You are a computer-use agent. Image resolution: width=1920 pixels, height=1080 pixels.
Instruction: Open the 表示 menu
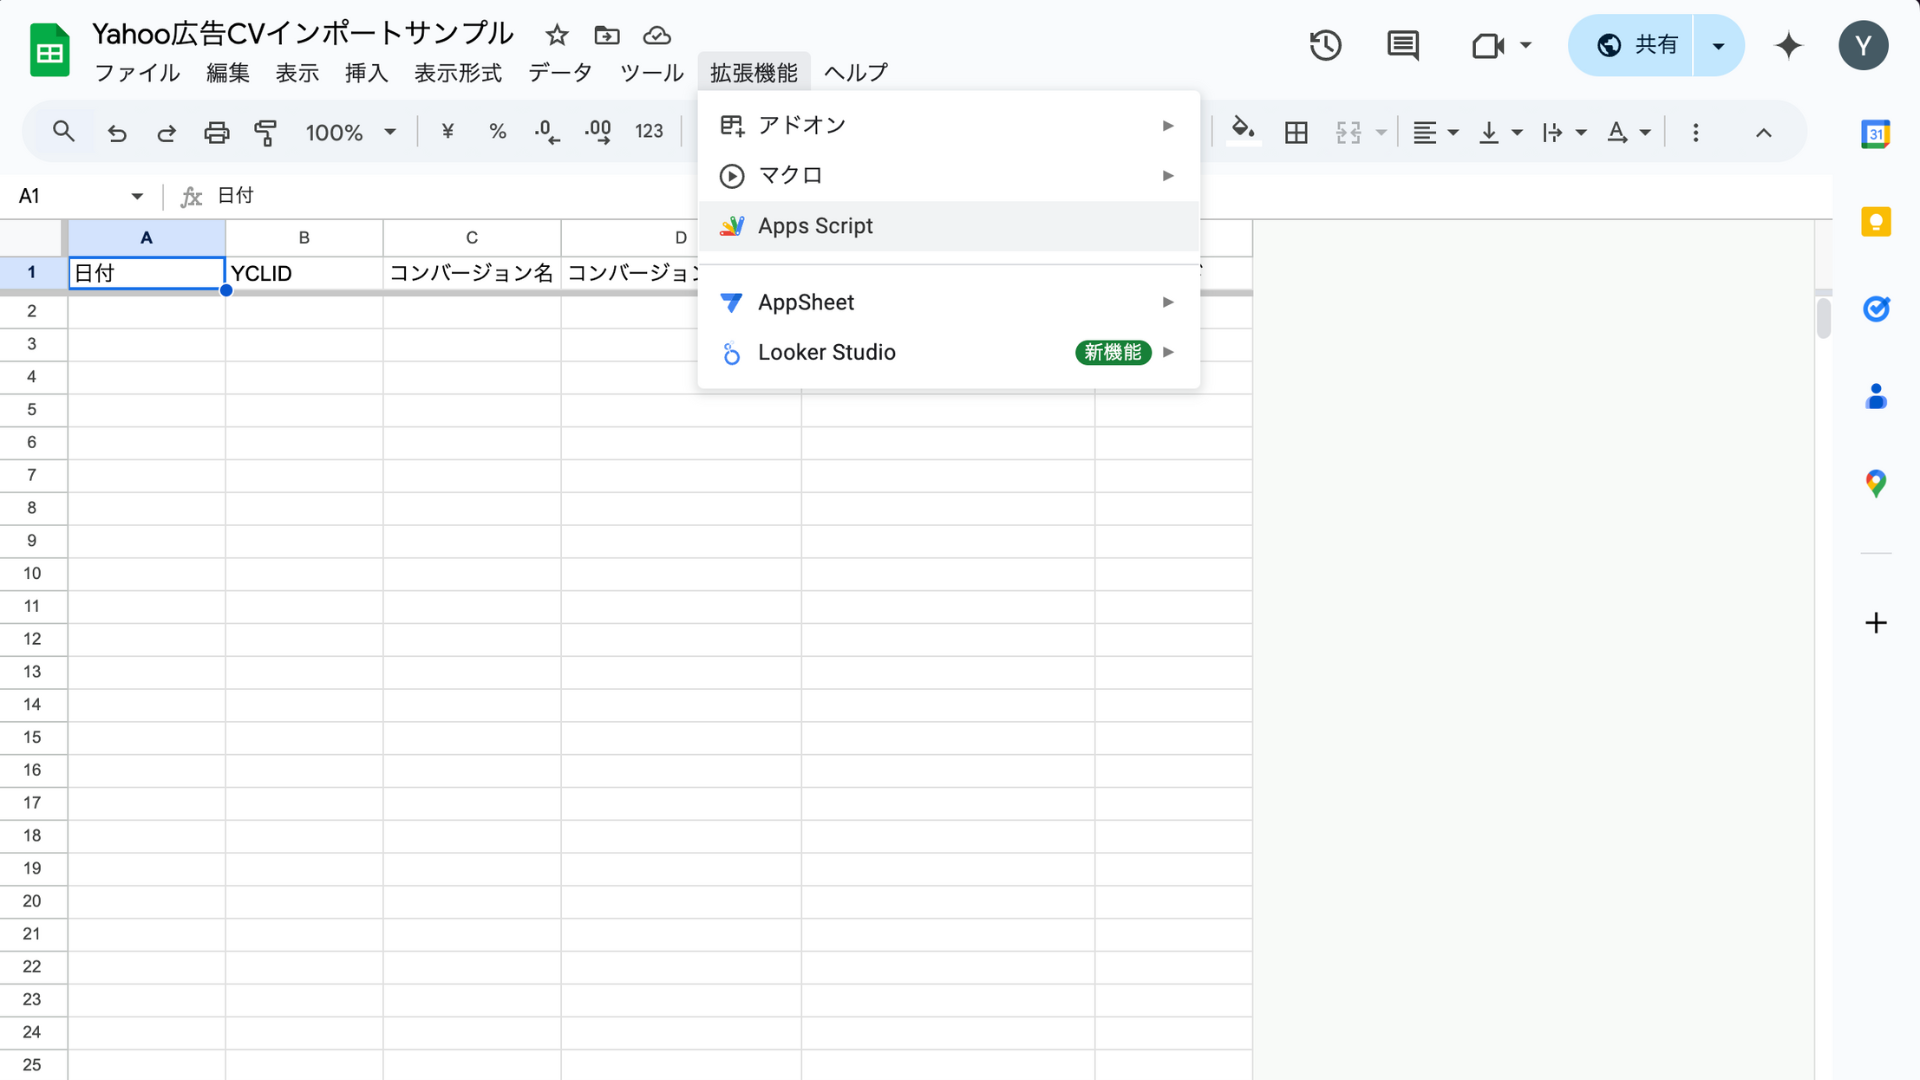click(297, 73)
